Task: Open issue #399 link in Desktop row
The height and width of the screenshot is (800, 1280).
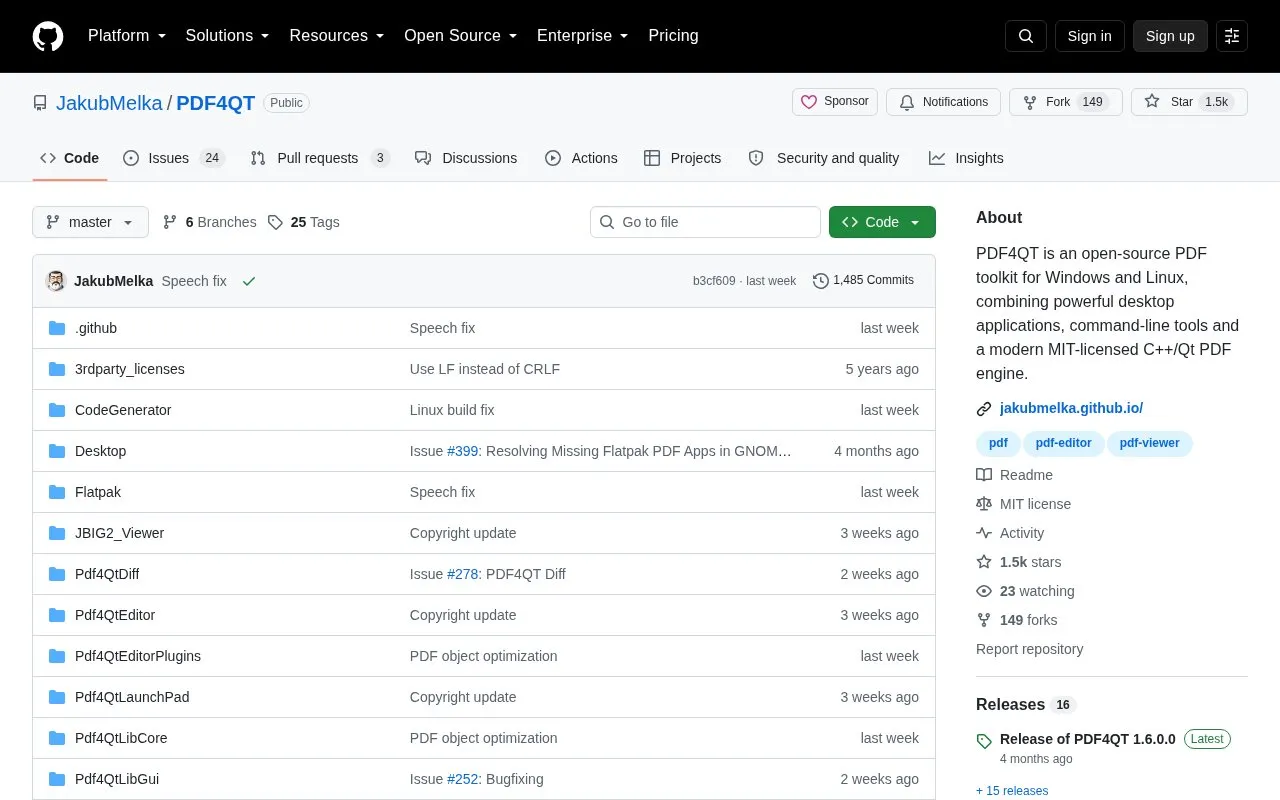Action: 463,451
